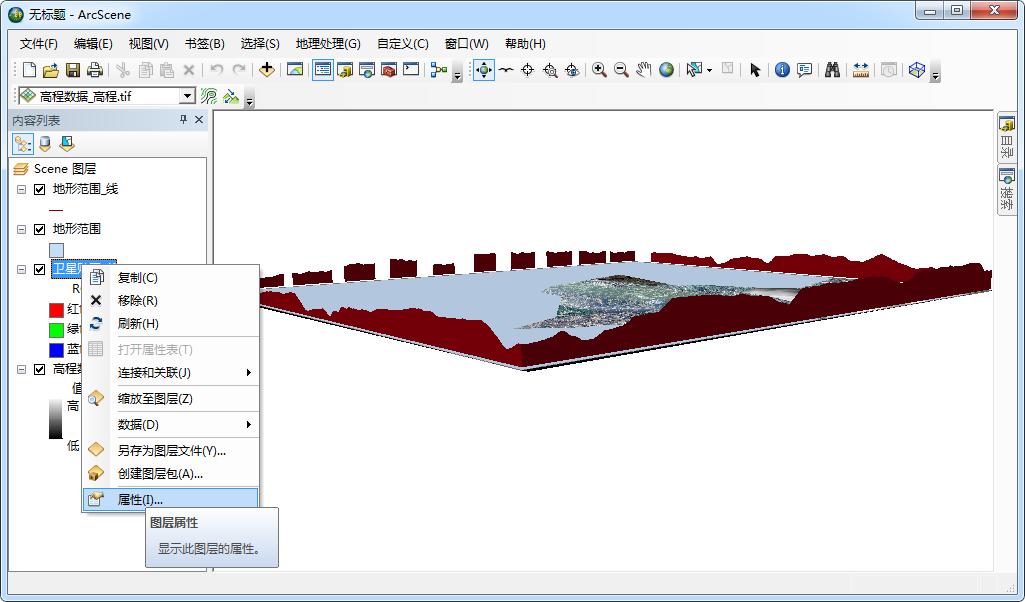Select the Identify info tool
The height and width of the screenshot is (602, 1025).
pyautogui.click(x=782, y=70)
